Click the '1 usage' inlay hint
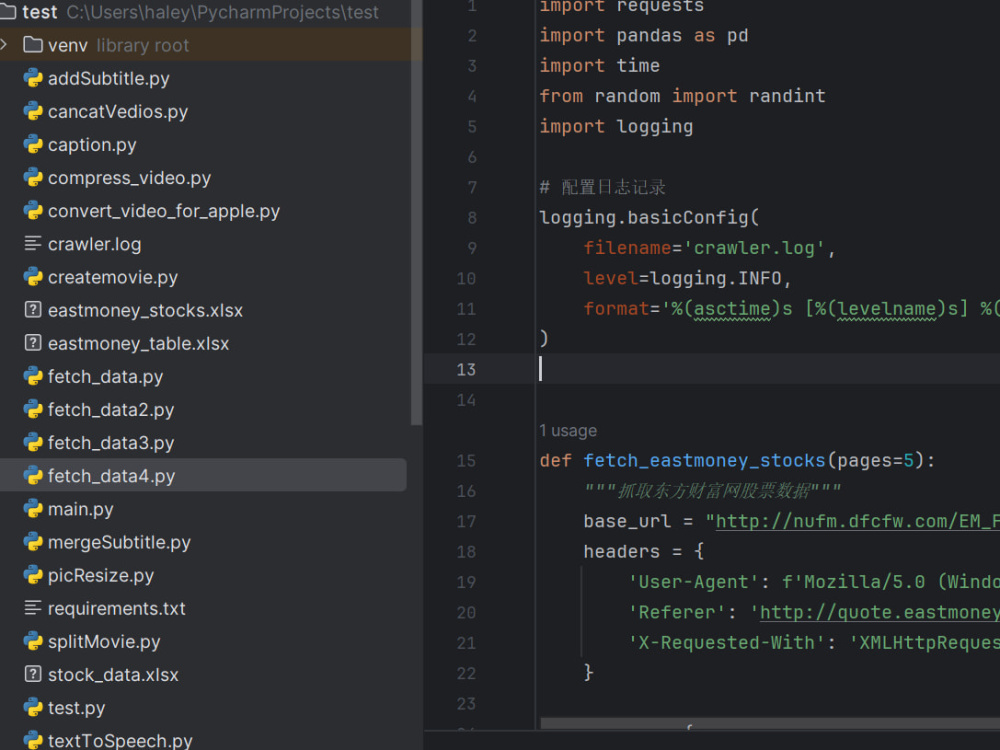The image size is (1000, 750). [x=568, y=430]
